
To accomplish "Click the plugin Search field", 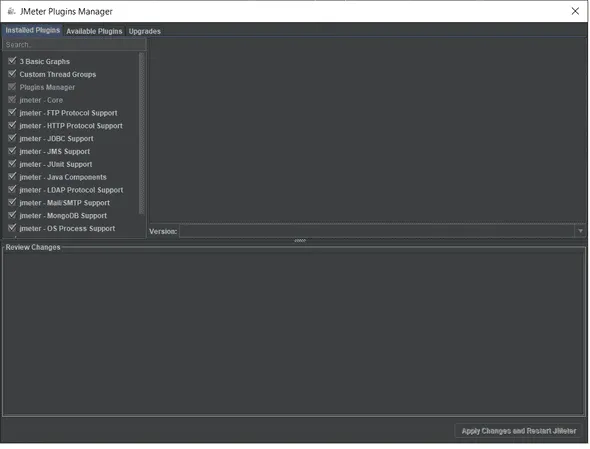I will 74,44.
